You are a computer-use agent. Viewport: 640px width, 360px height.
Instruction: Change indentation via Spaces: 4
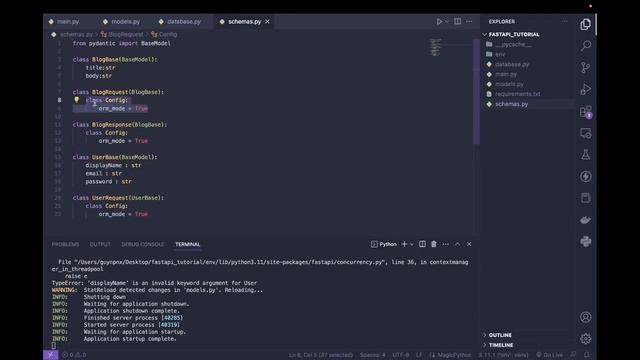[x=372, y=355]
